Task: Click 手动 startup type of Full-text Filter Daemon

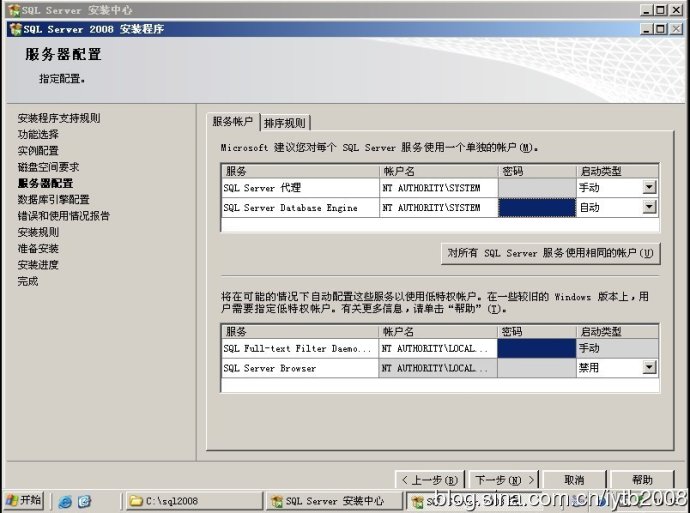Action: click(617, 348)
